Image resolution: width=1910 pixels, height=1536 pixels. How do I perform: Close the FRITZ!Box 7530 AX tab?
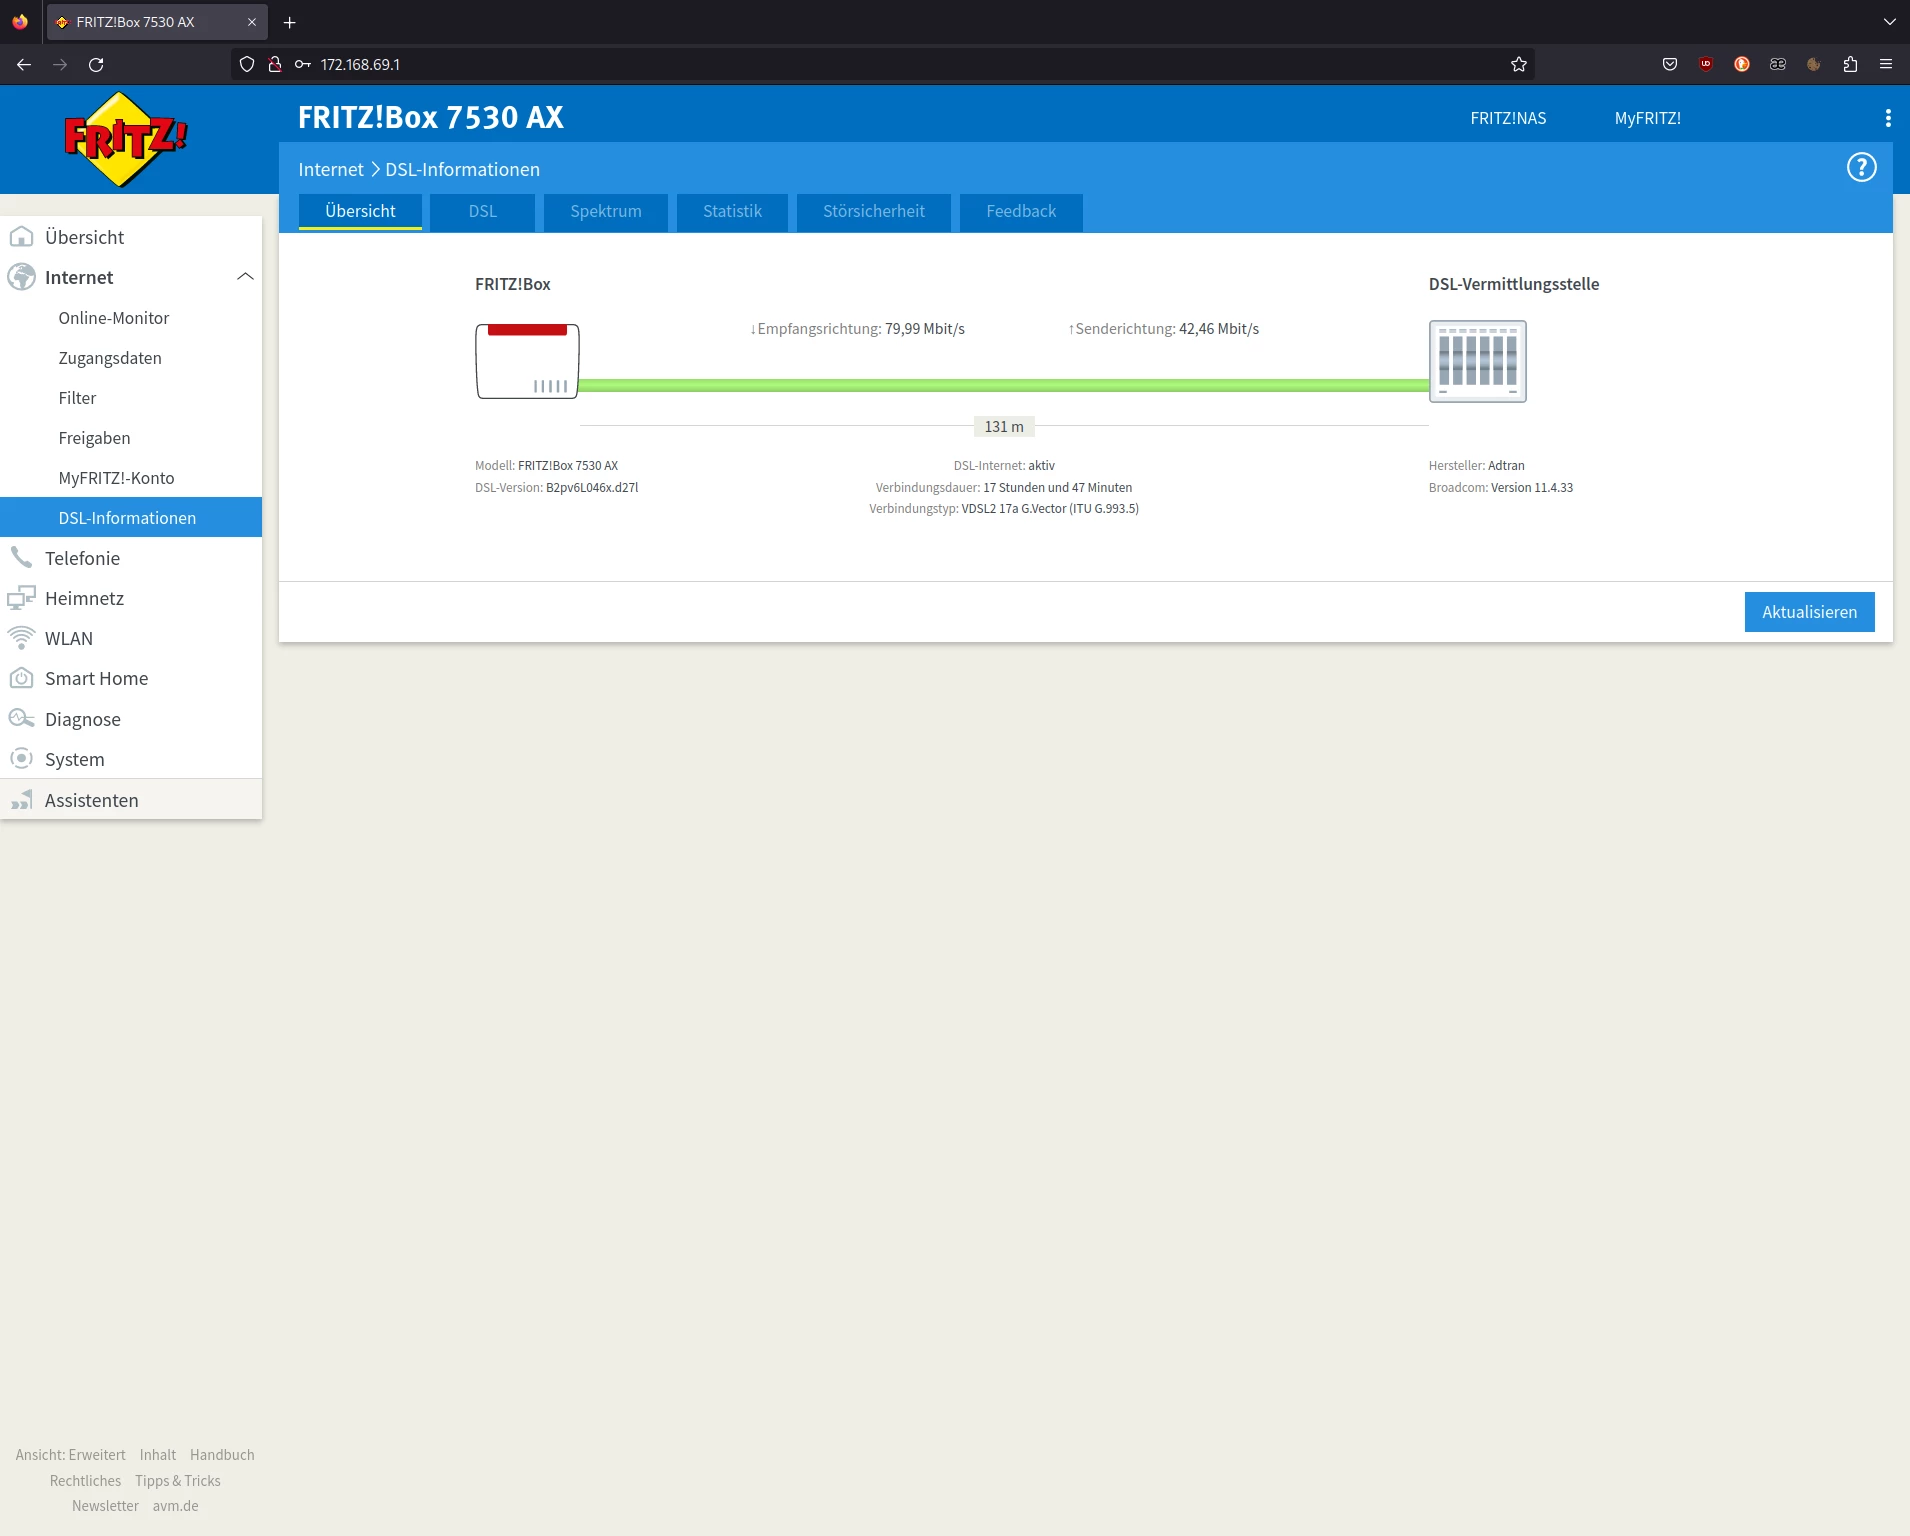[252, 22]
